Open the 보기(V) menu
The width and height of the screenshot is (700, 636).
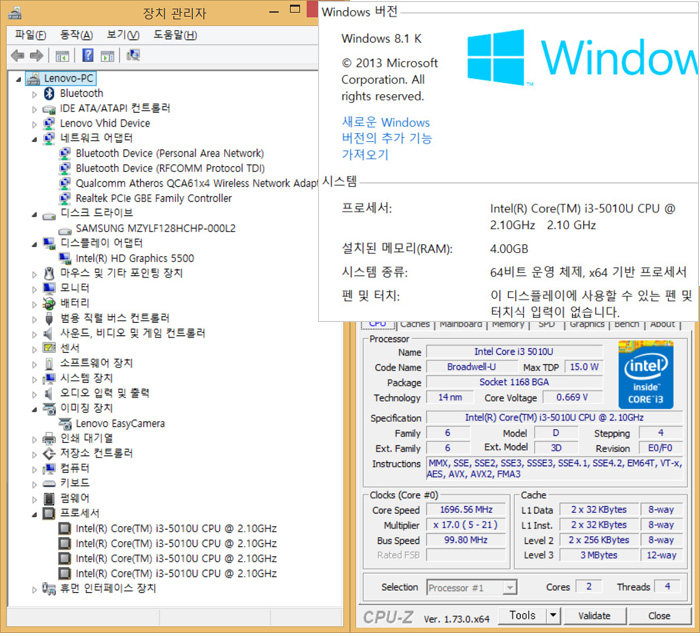(x=123, y=35)
